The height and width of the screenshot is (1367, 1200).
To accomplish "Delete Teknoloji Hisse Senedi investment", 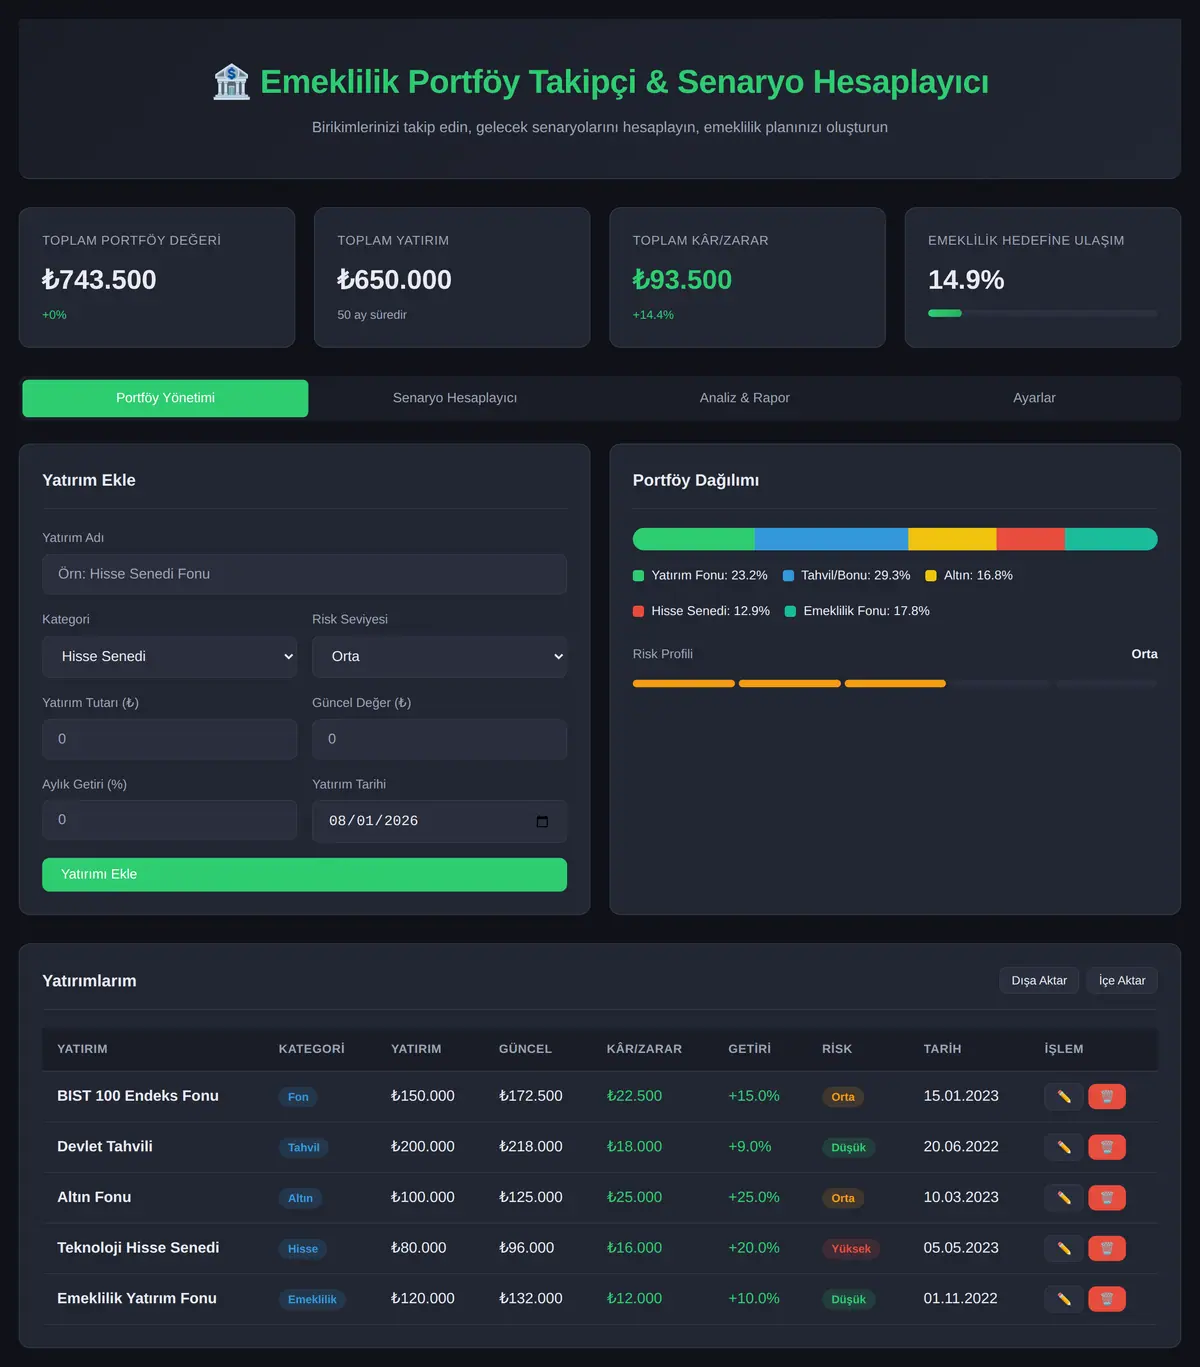I will point(1107,1248).
